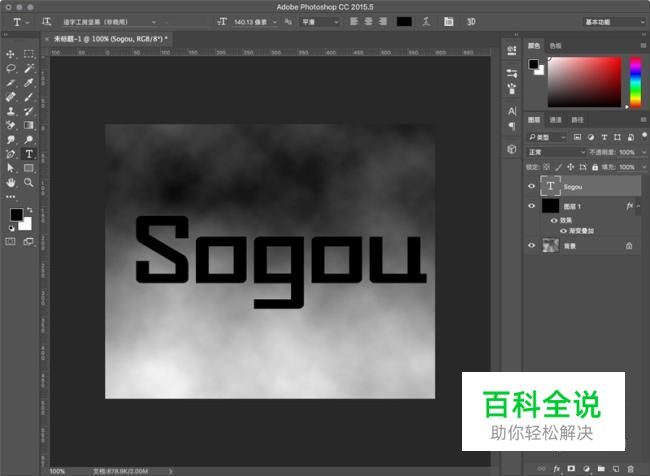Viewport: 650px width, 476px height.
Task: Align text left in options bar
Action: click(354, 21)
